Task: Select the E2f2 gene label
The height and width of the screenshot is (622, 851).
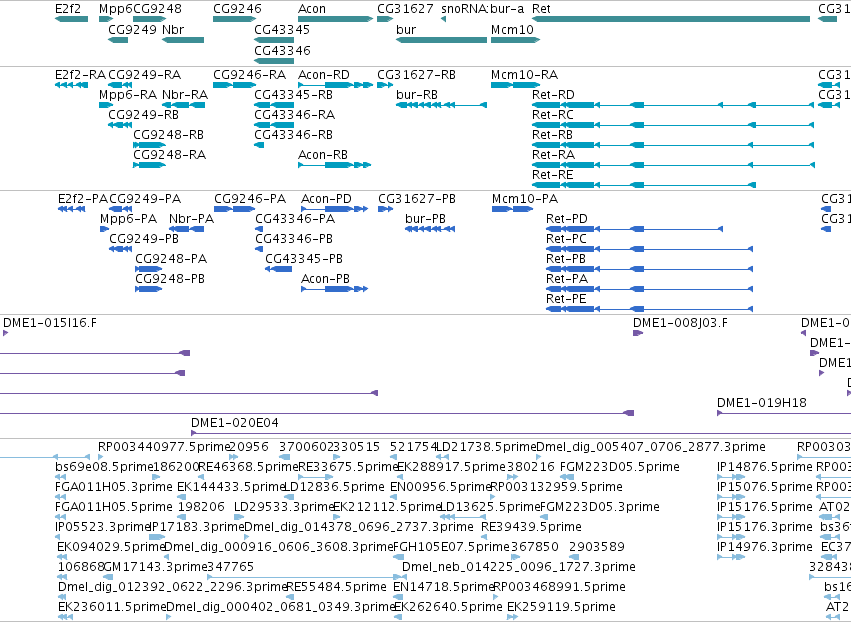Action: click(68, 9)
